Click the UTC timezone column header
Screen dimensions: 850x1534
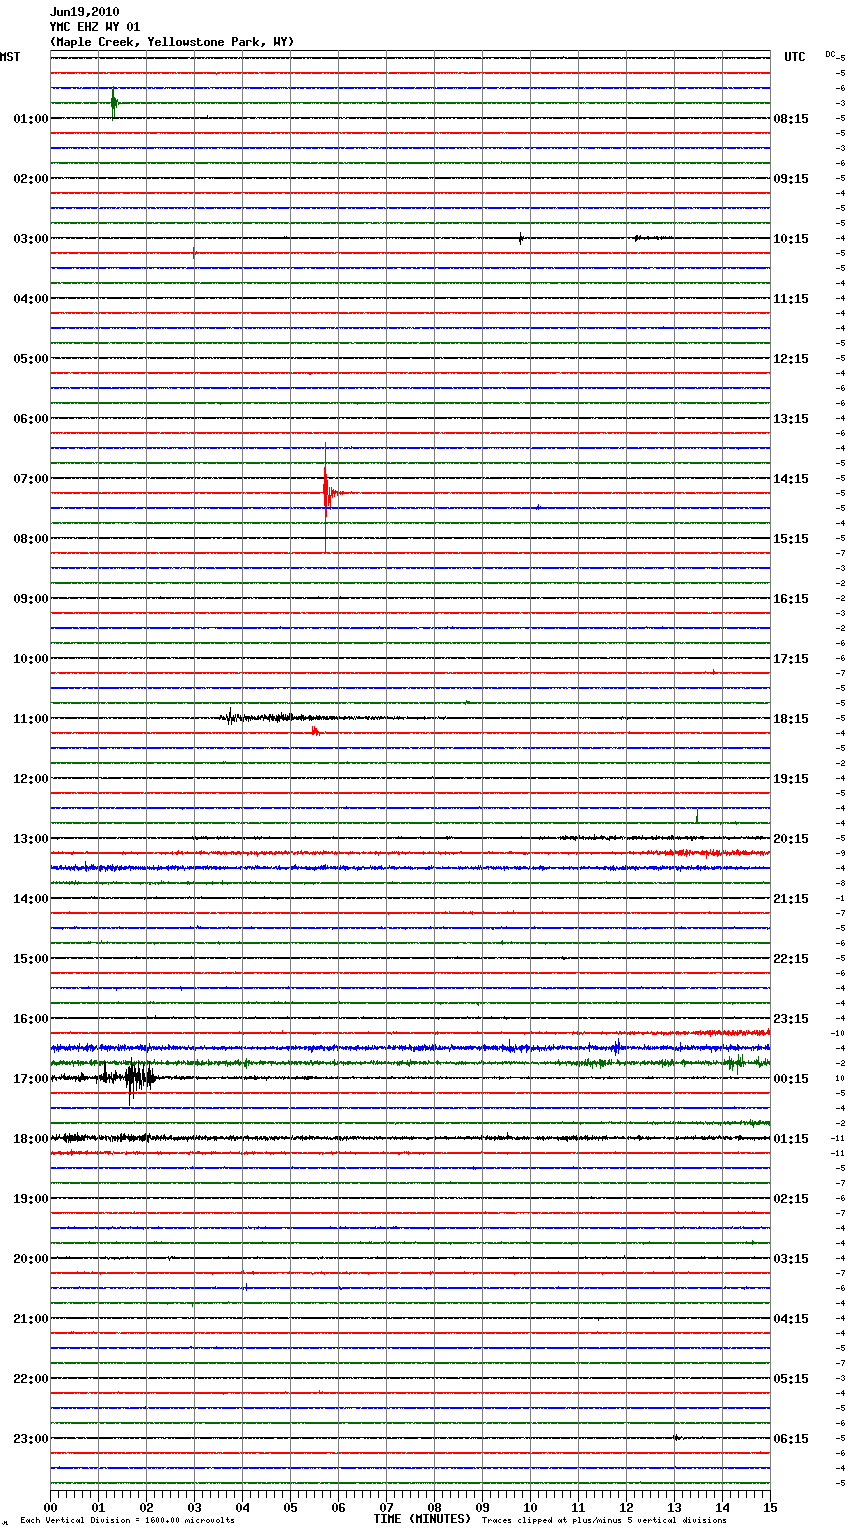(x=795, y=57)
